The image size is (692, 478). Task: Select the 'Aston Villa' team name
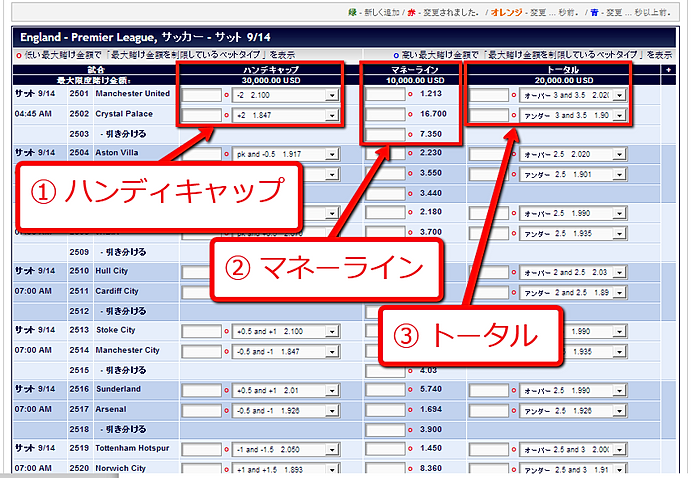click(117, 153)
